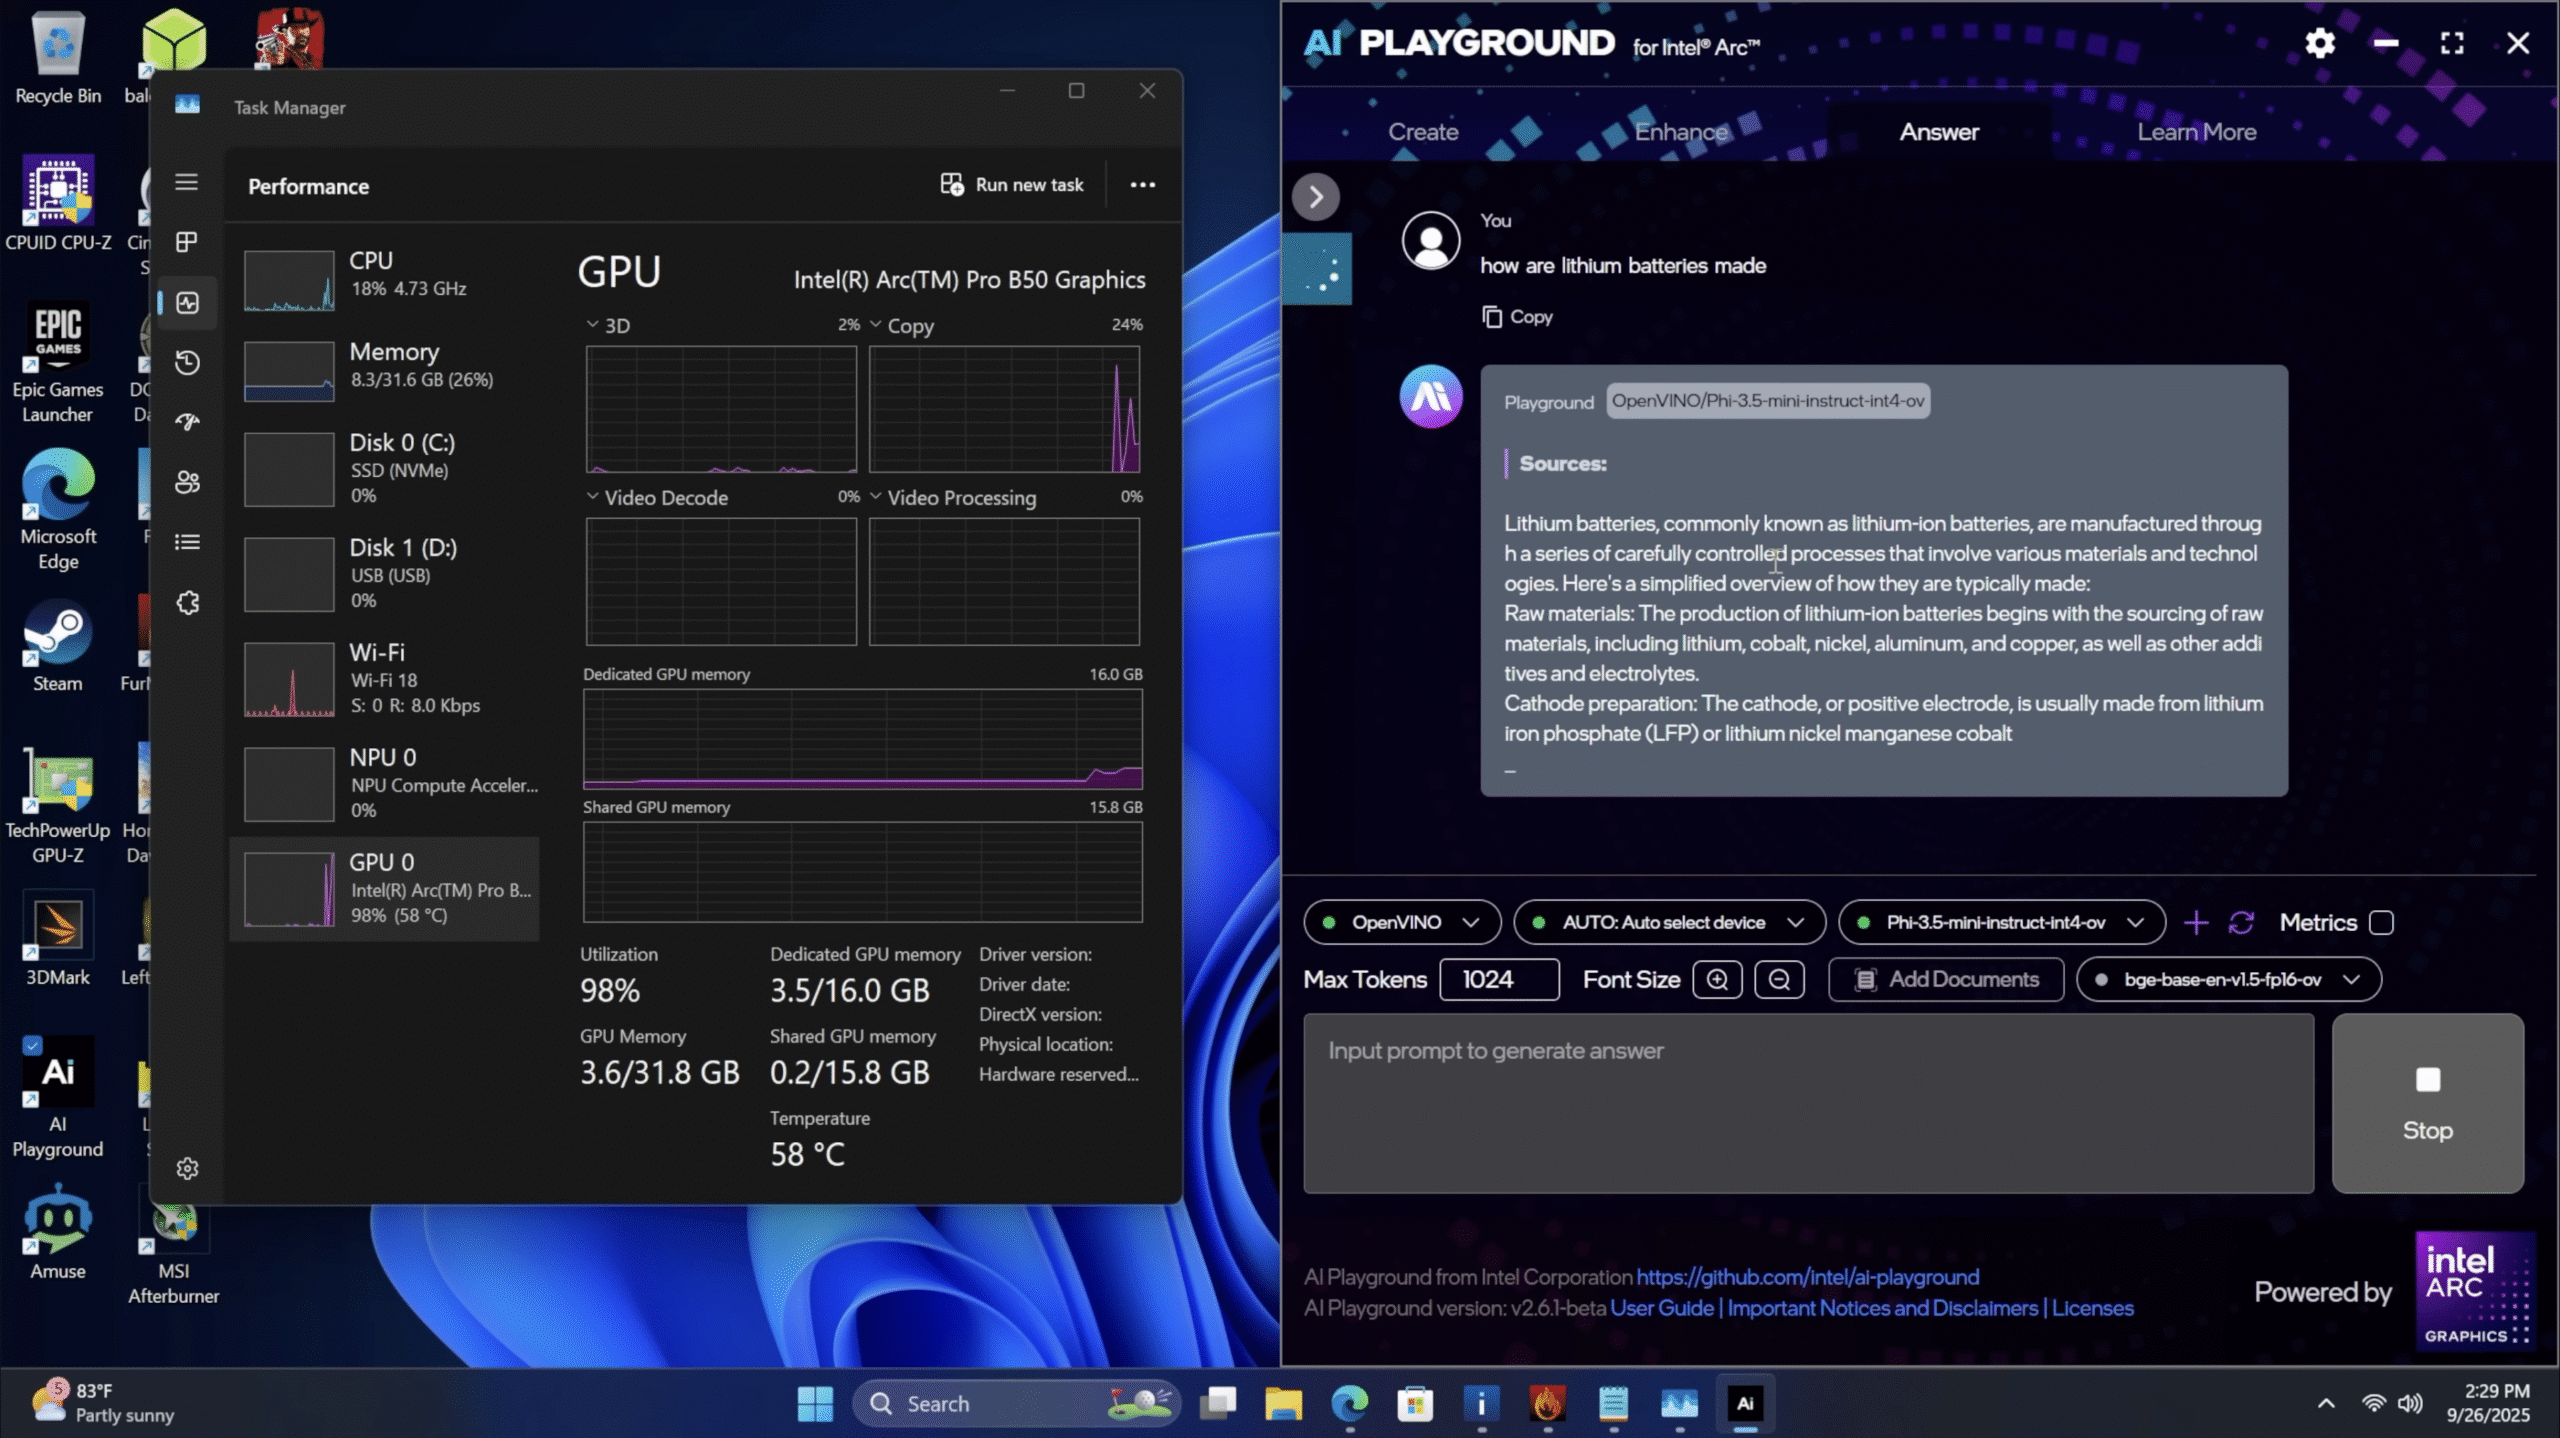
Task: Click the Max Tokens input field
Action: pos(1498,979)
